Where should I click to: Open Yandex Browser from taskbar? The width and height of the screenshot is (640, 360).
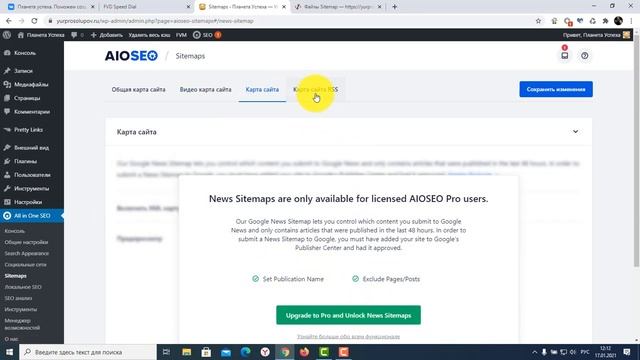265,352
